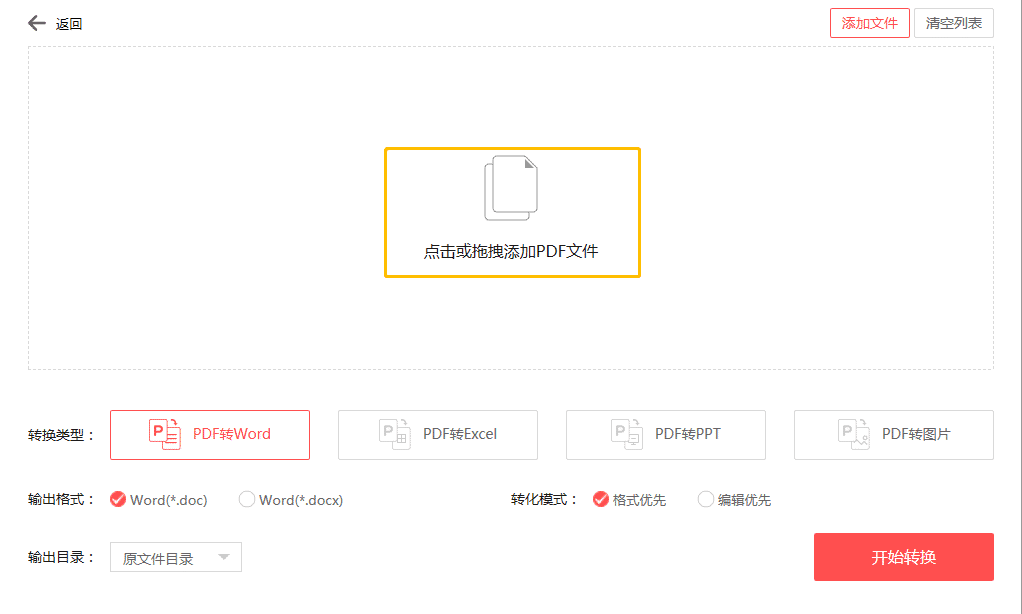Click the 返回 back label

tap(68, 24)
